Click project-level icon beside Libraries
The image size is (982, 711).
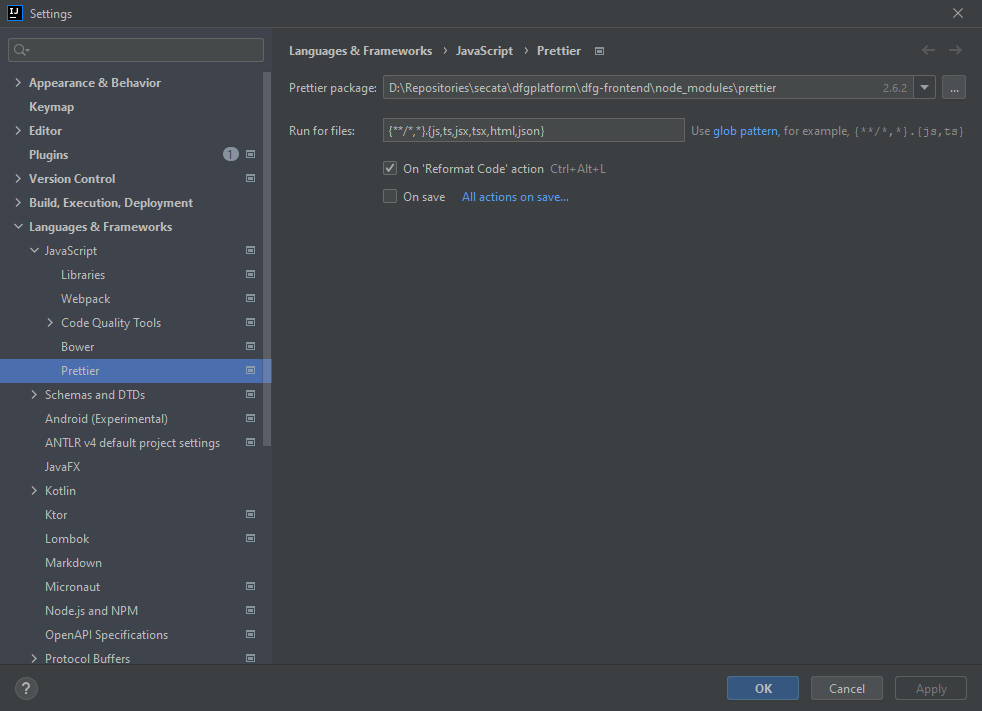point(251,274)
